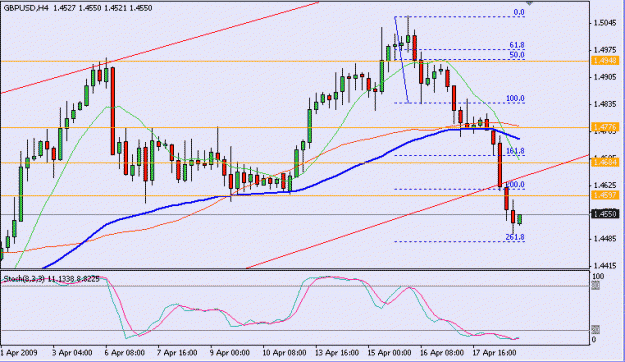The width and height of the screenshot is (625, 362).
Task: Select the last green candlestick on the chart
Action: point(519,219)
